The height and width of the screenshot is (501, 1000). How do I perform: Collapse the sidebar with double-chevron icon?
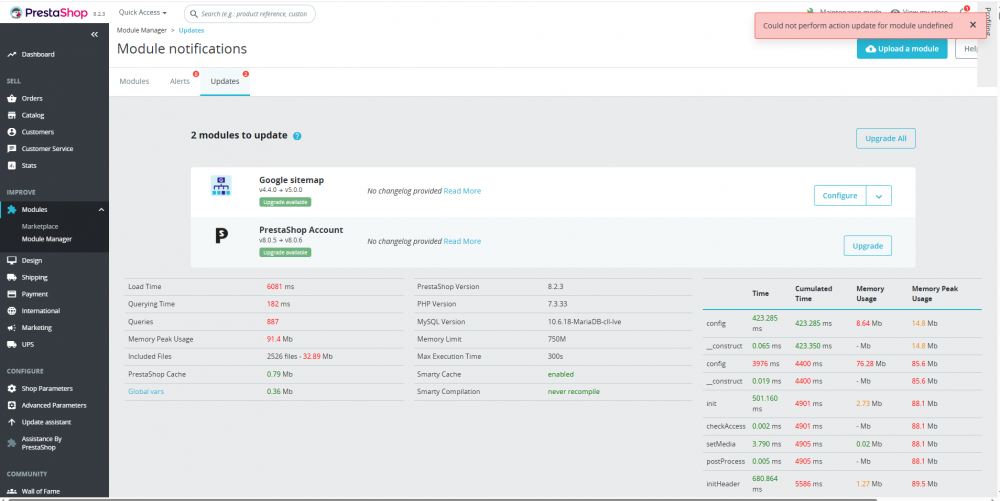tap(94, 34)
